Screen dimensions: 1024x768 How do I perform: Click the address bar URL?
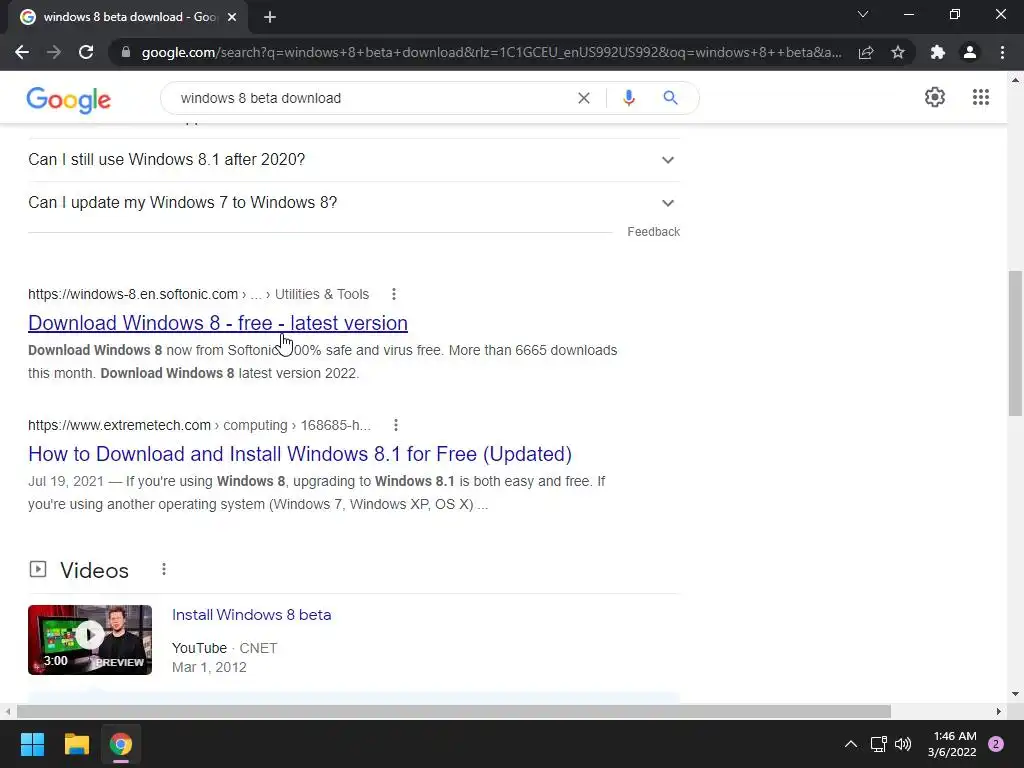(491, 52)
